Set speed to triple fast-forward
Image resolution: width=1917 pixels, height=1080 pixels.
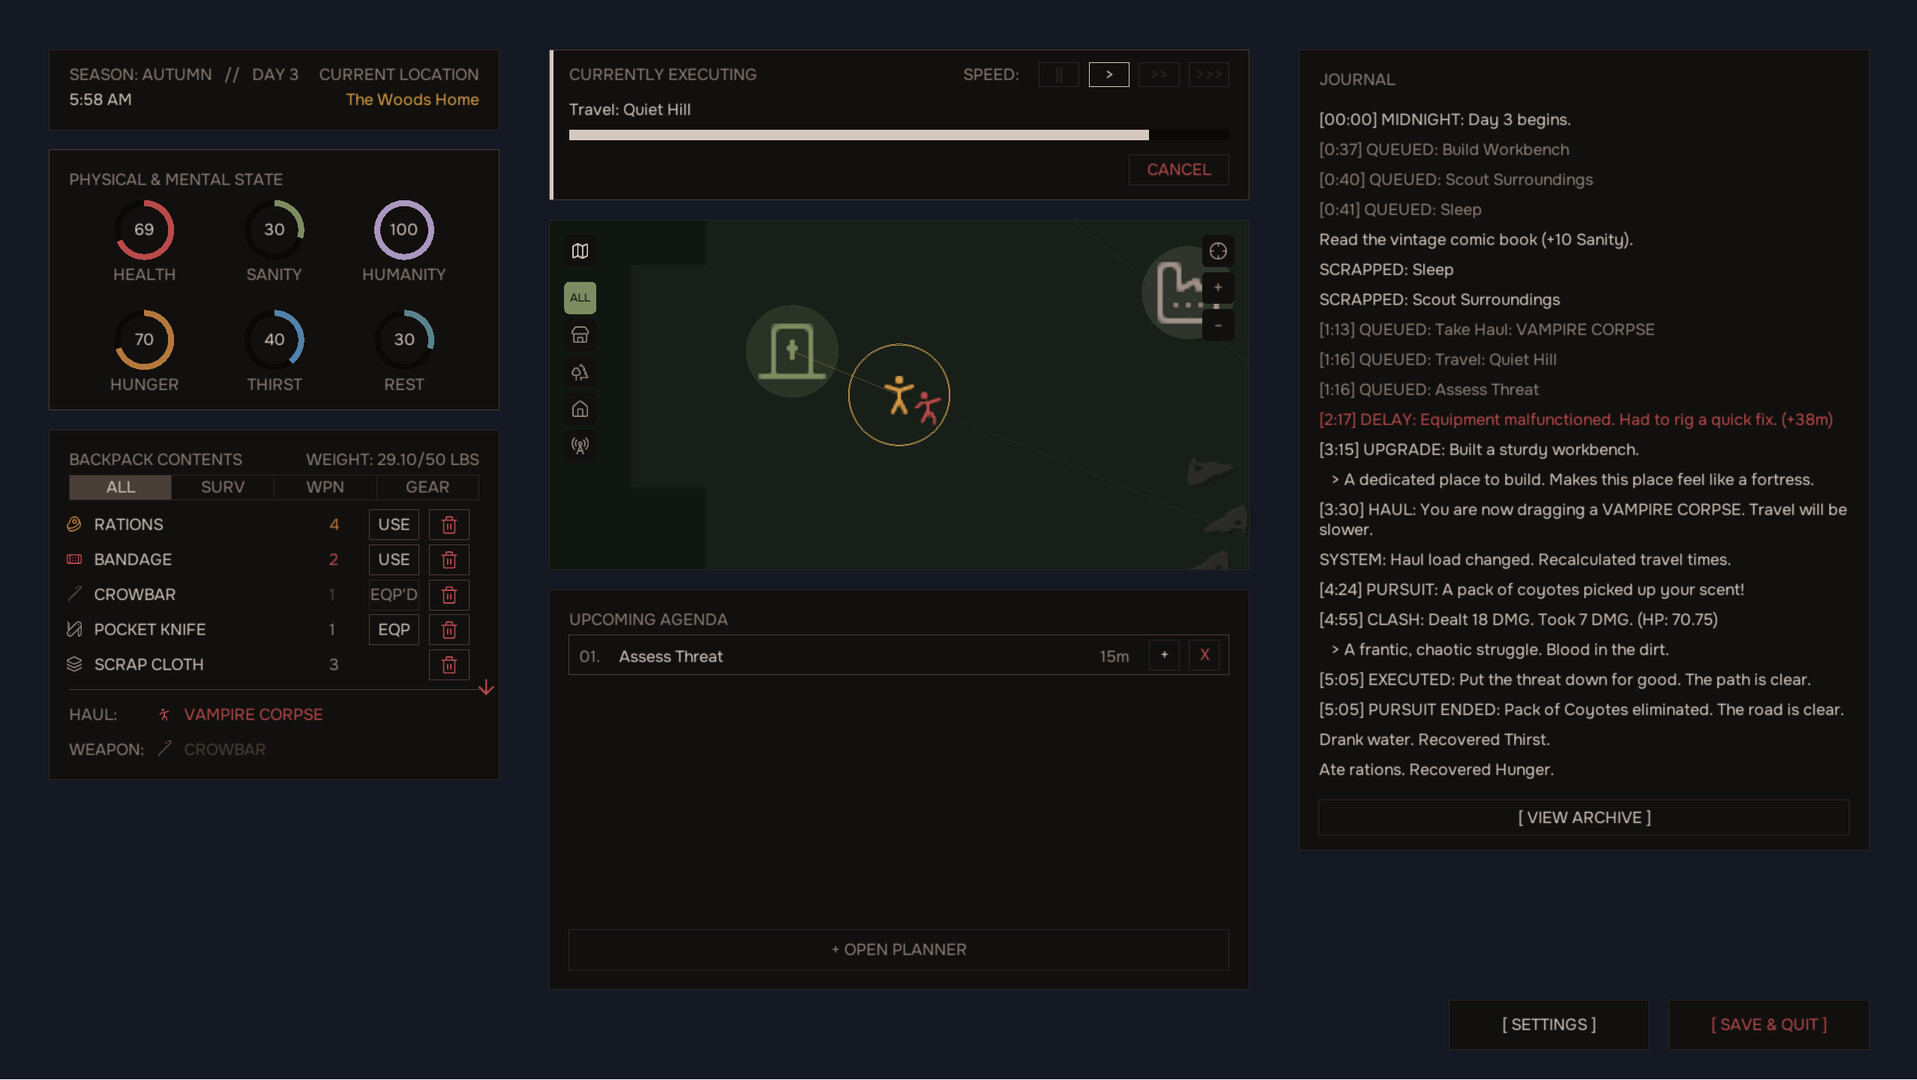tap(1209, 75)
